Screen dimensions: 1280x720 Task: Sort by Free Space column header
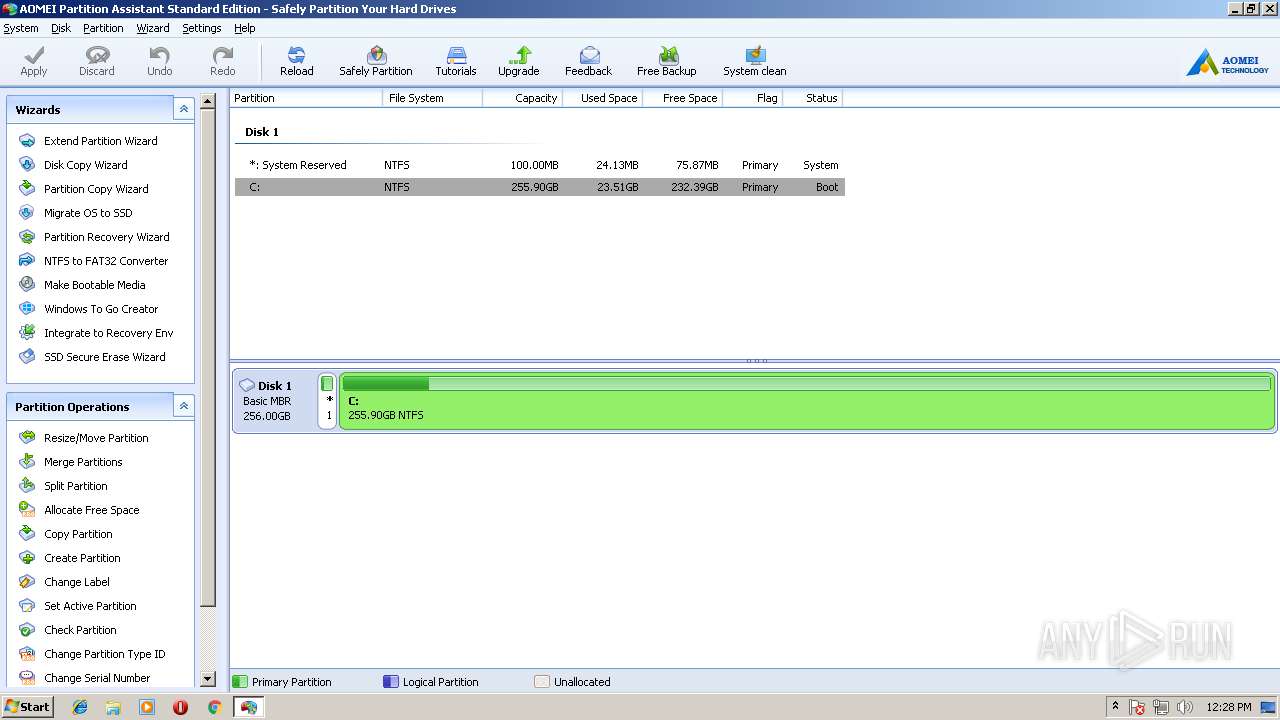pos(682,98)
